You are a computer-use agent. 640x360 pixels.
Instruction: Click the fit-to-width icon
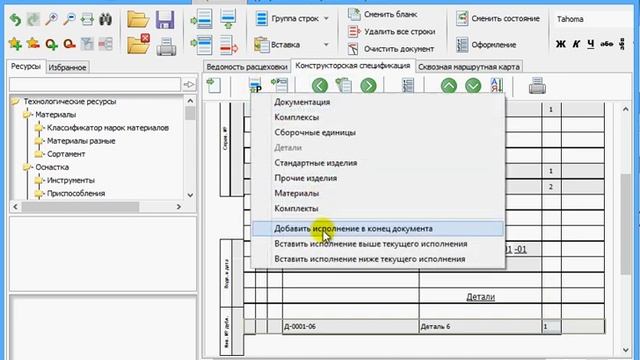[x=87, y=19]
